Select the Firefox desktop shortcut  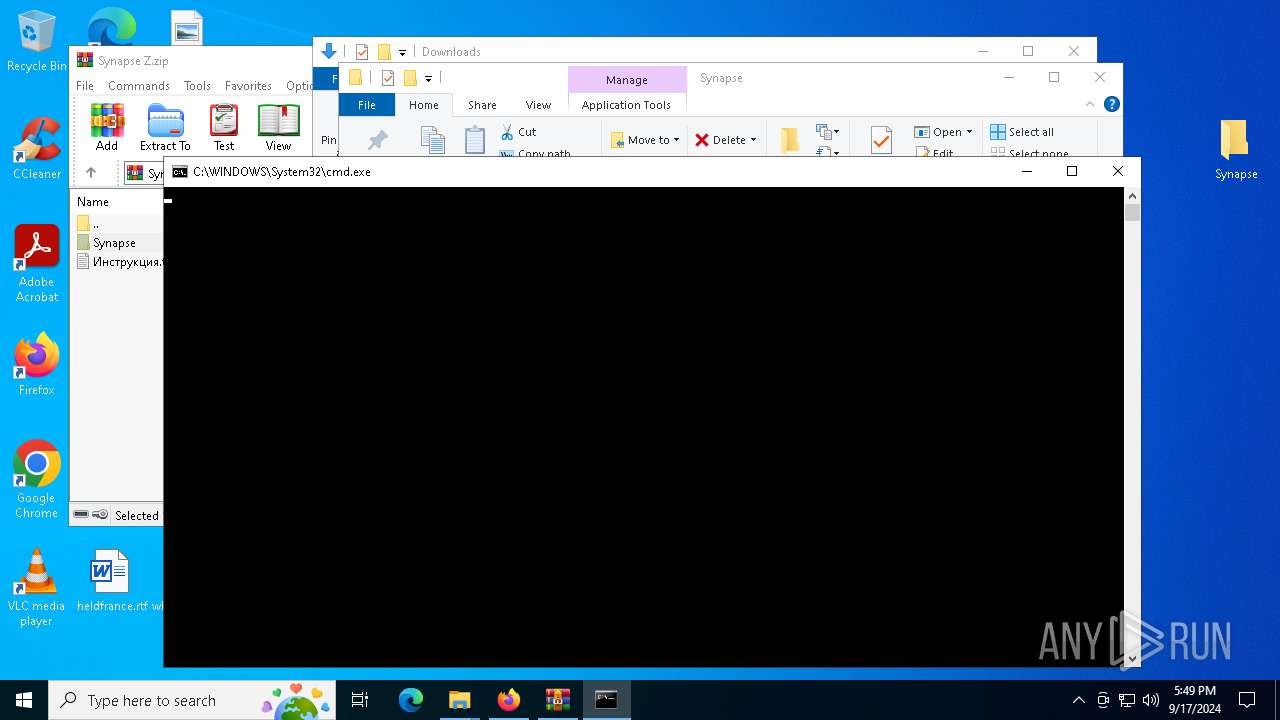(37, 363)
